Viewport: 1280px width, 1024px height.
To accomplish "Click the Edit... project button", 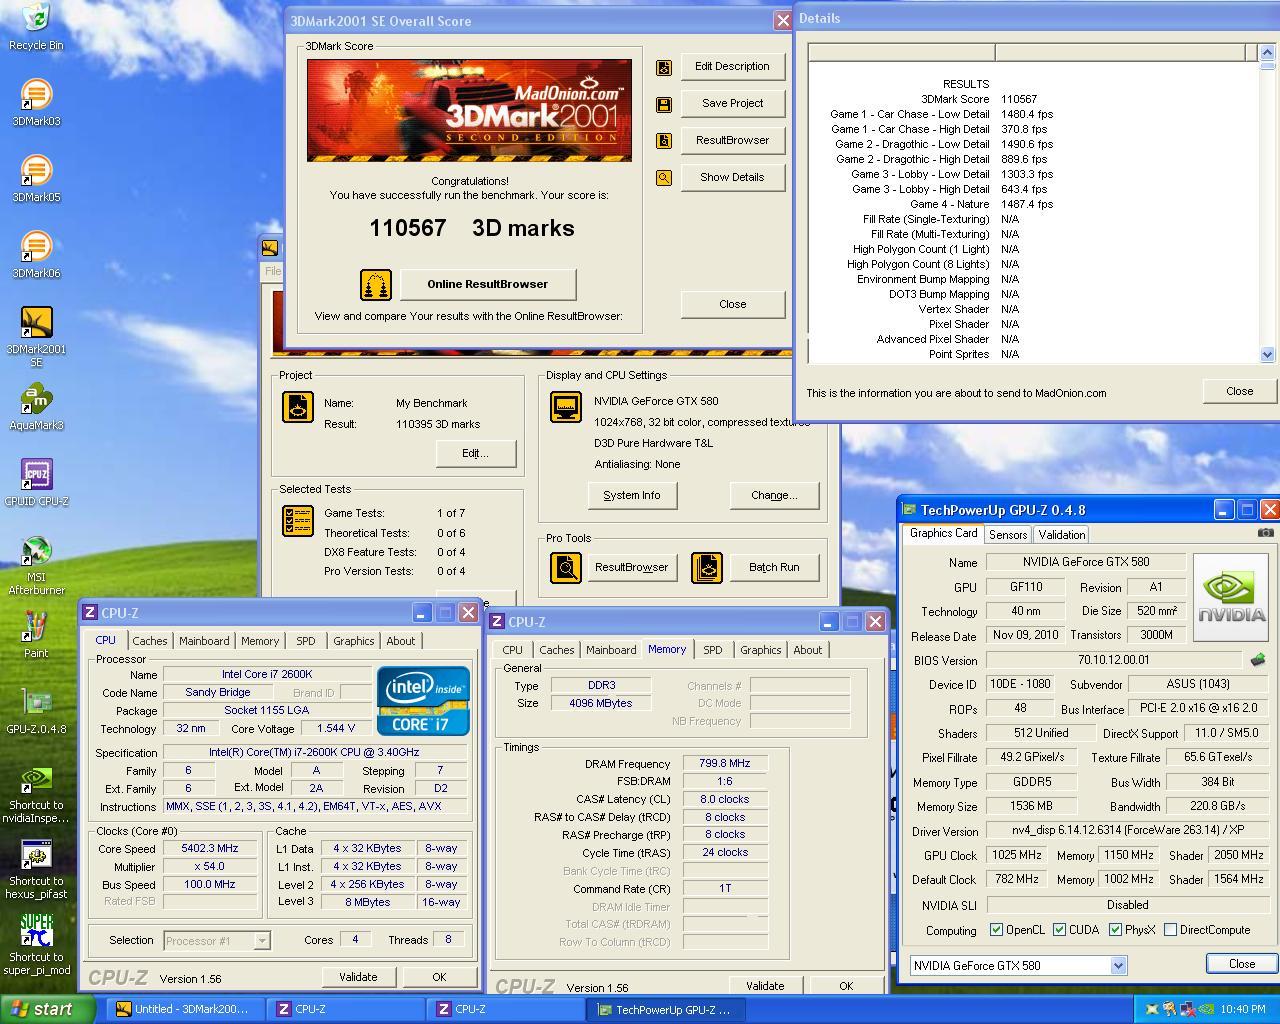I will pyautogui.click(x=476, y=454).
